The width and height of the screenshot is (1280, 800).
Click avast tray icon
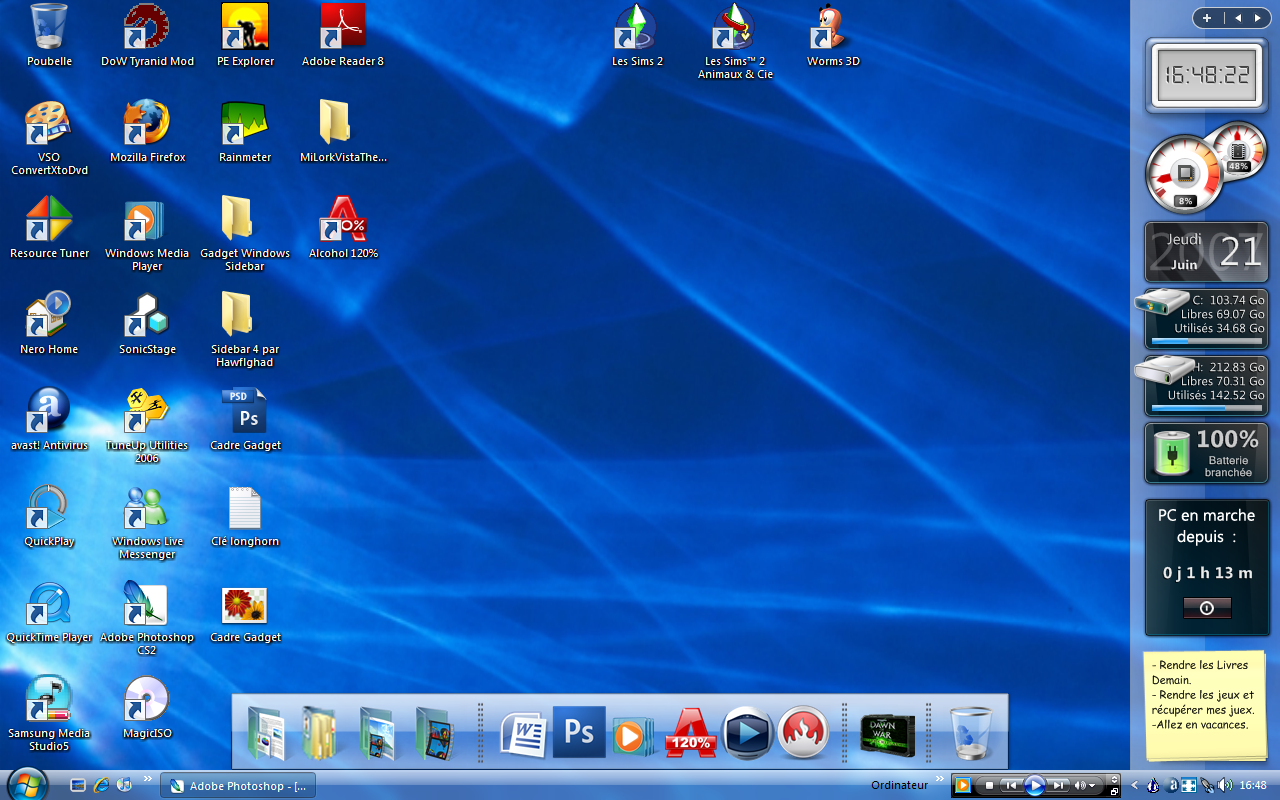coord(1170,785)
